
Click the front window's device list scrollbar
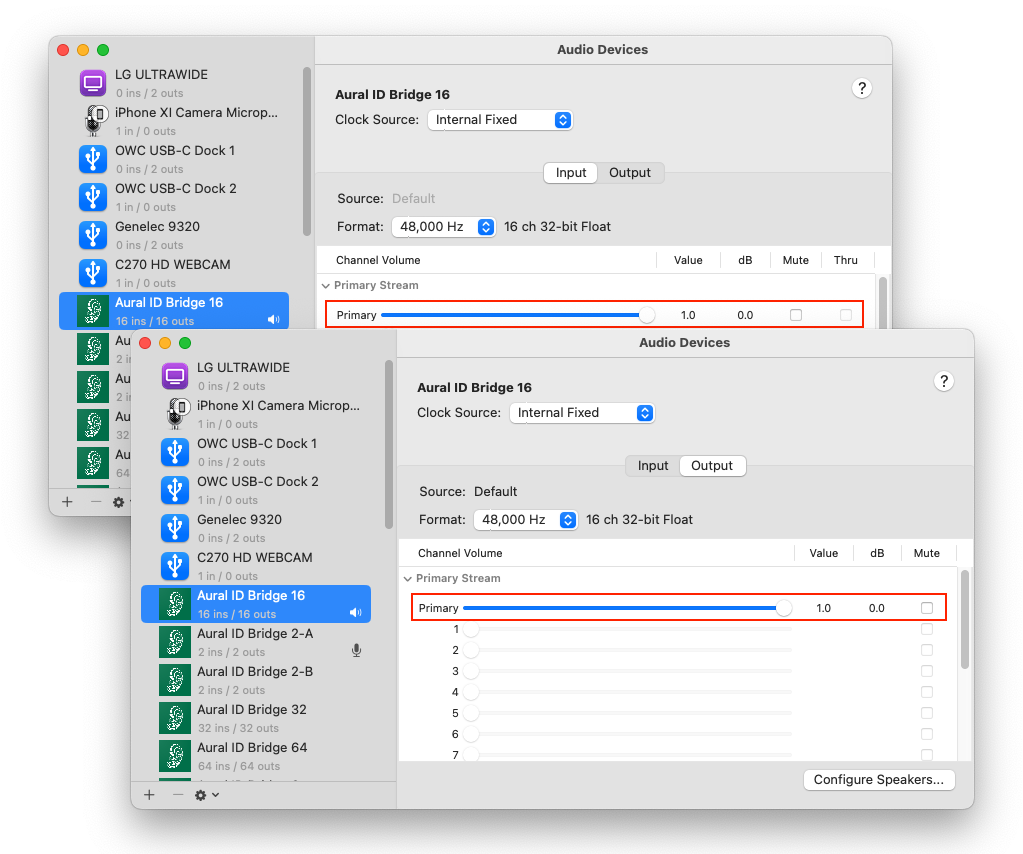(x=389, y=444)
